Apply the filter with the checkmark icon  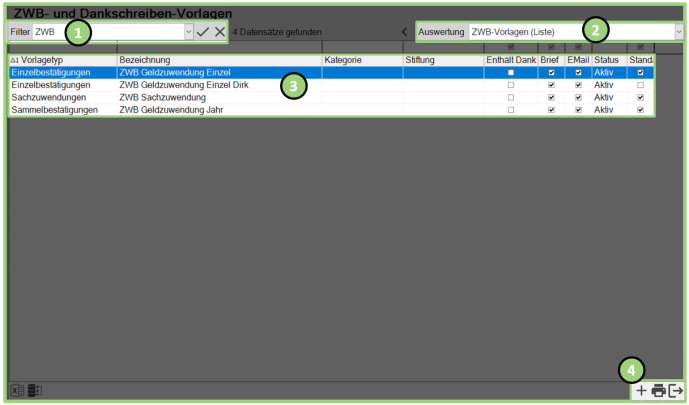[x=203, y=32]
